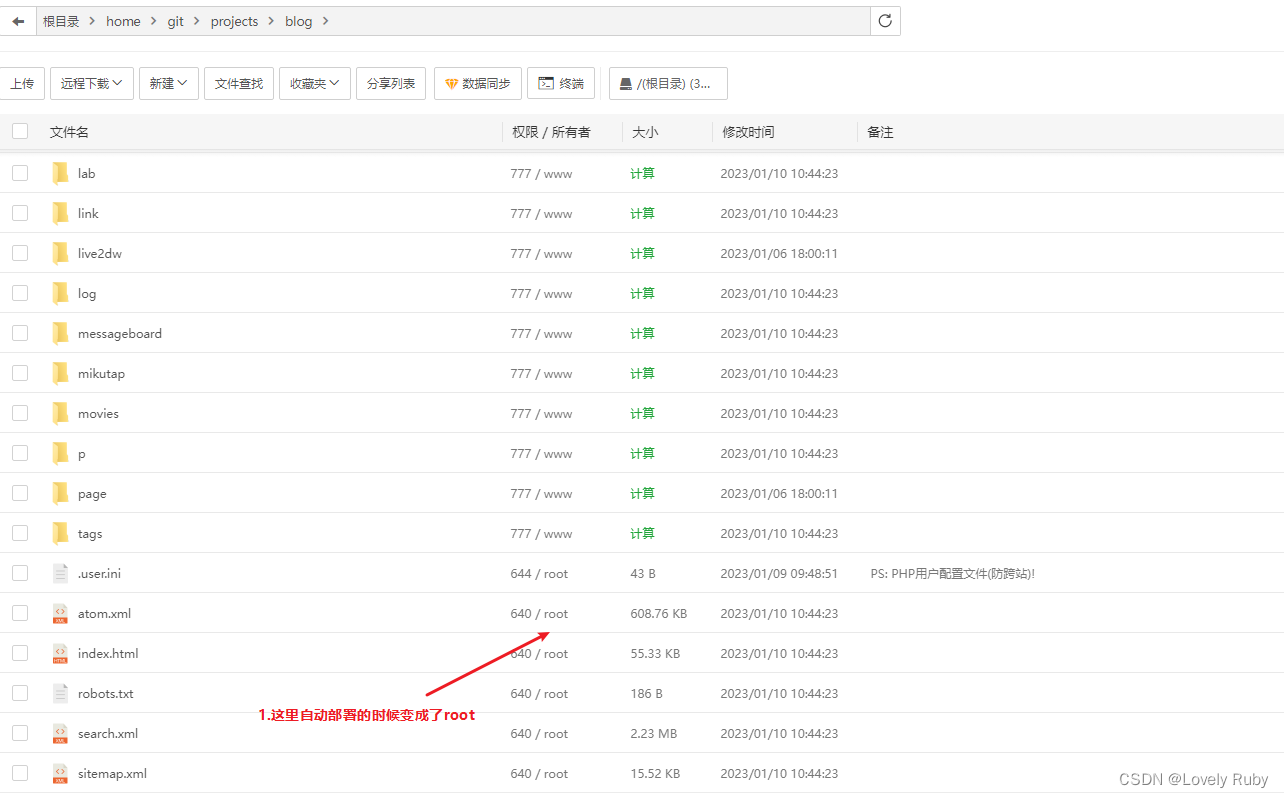Check the box for the link folder
Screen dimensions: 1284x798
[x=20, y=213]
